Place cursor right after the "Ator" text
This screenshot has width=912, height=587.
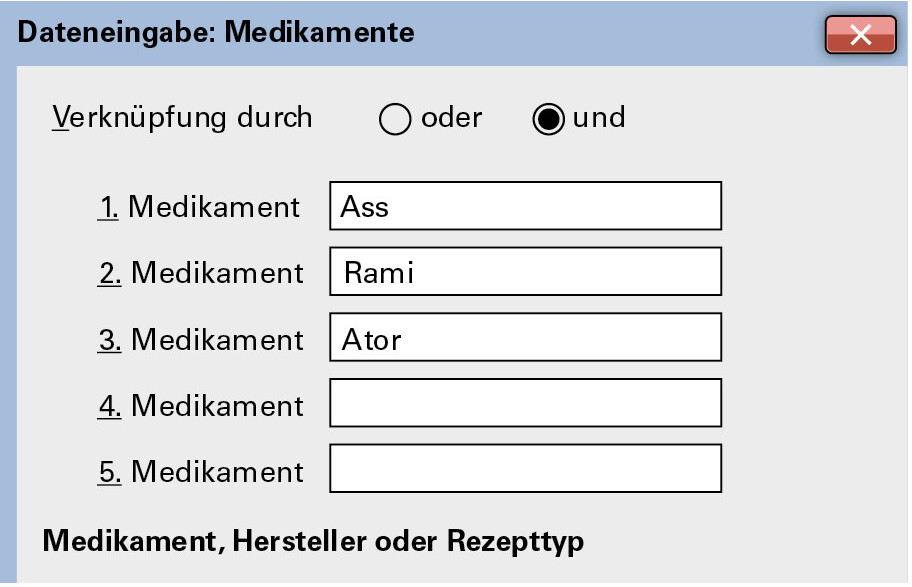click(403, 339)
